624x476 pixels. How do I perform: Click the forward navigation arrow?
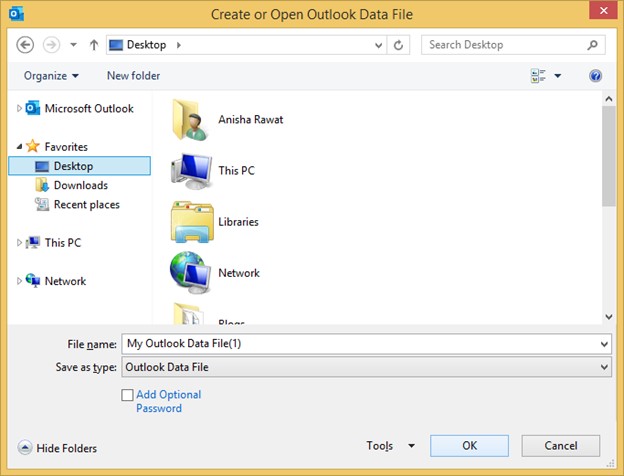click(x=51, y=45)
